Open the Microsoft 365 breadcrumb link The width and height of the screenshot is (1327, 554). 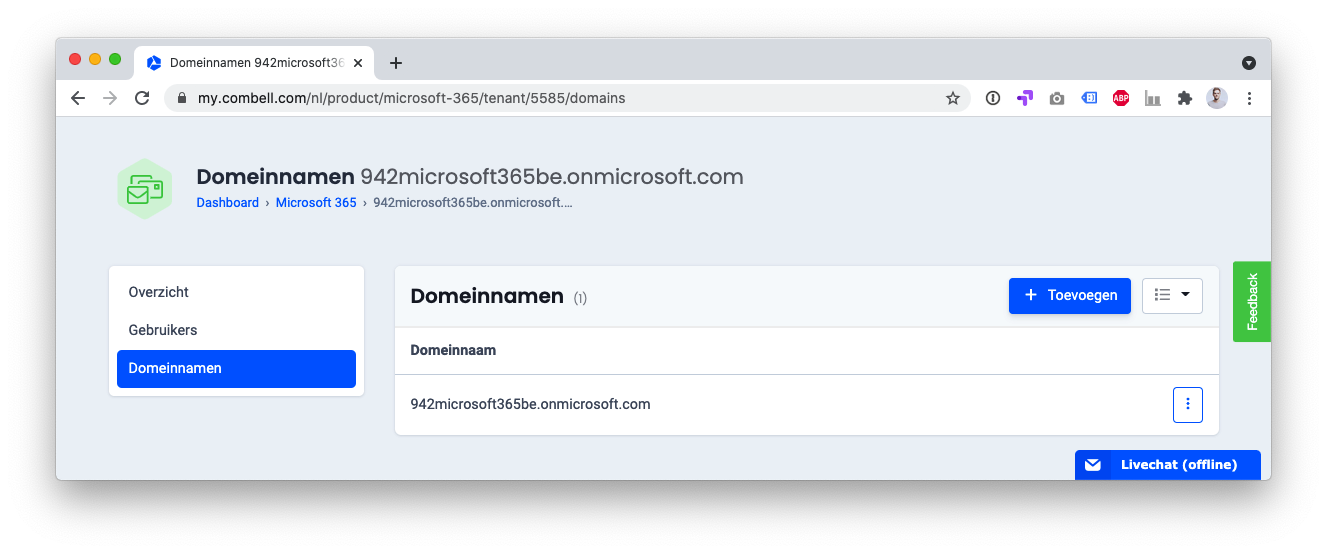point(316,203)
